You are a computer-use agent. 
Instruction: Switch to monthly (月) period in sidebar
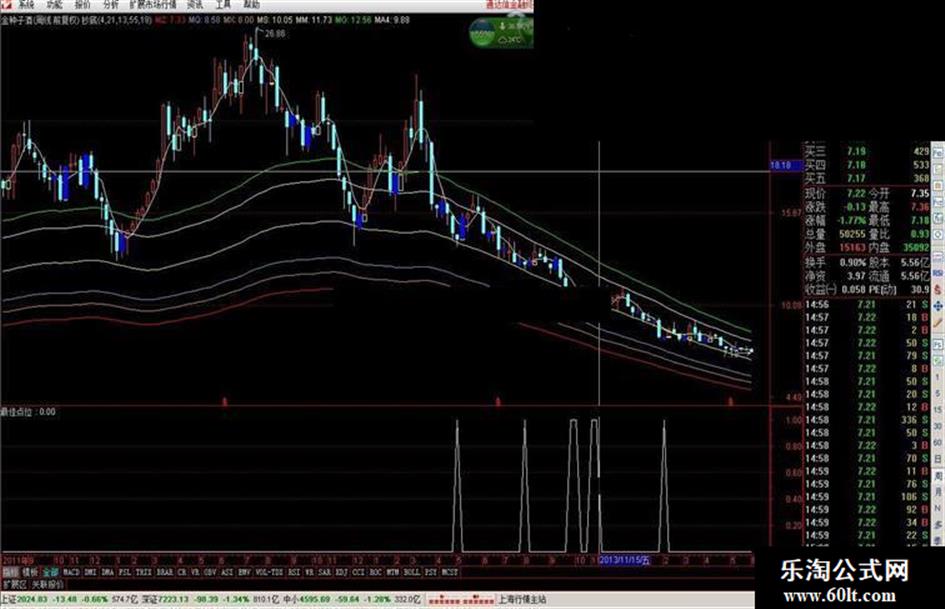pos(938,493)
